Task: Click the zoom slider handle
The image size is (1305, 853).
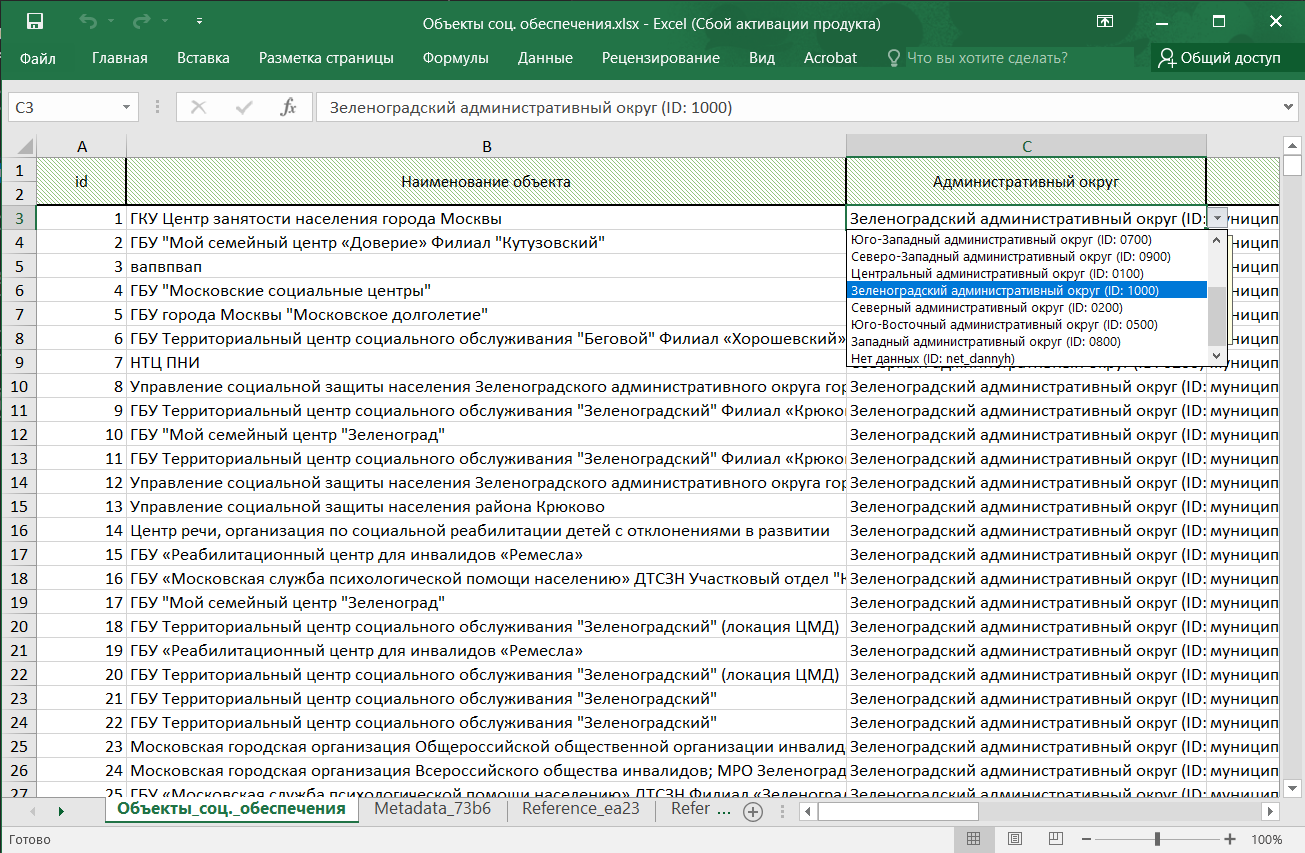Action: (1157, 839)
